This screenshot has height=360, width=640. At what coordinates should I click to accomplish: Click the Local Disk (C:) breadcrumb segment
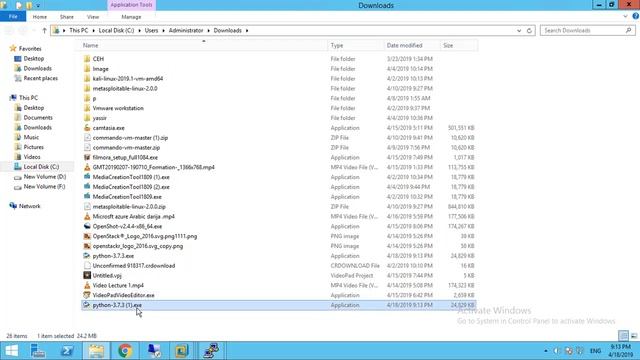click(x=116, y=31)
